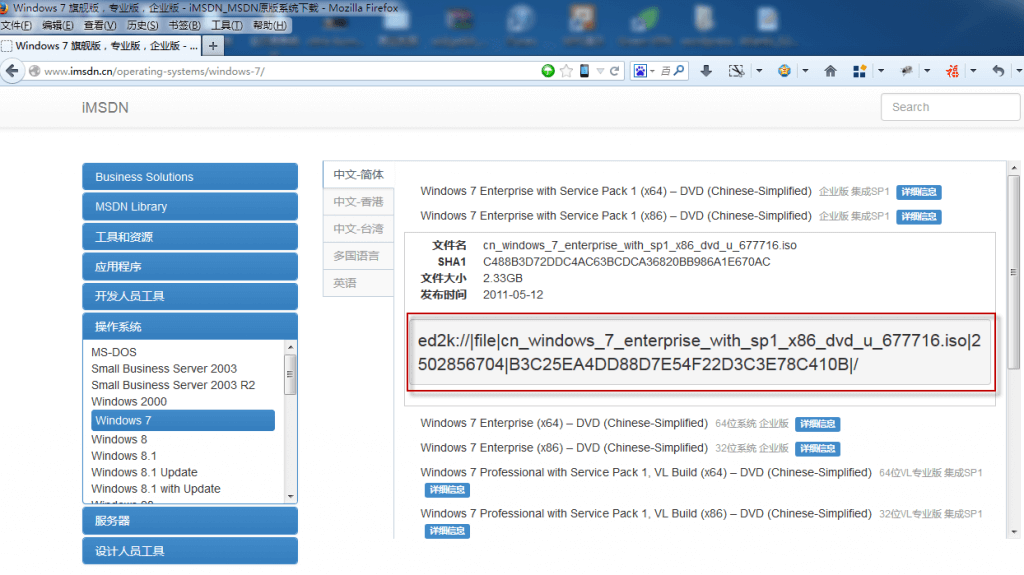Click 详细信息 for Windows 7 Enterprise SP1 x64
Image resolution: width=1024 pixels, height=575 pixels.
(x=918, y=192)
